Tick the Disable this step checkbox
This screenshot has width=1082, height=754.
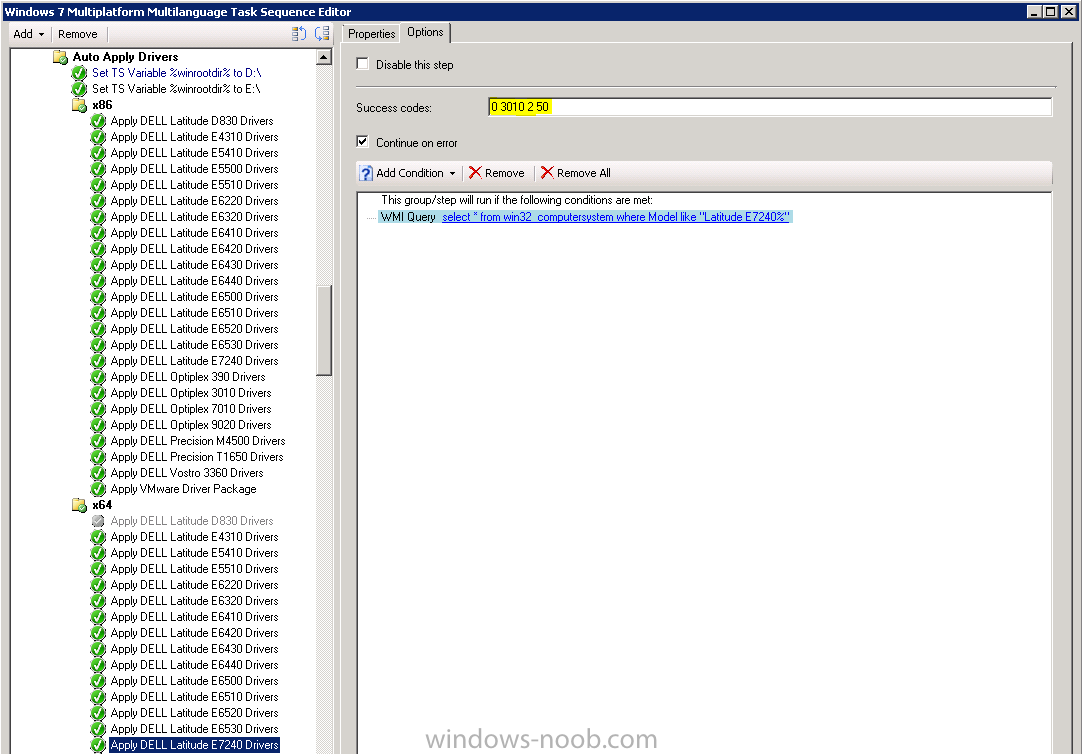pos(362,64)
